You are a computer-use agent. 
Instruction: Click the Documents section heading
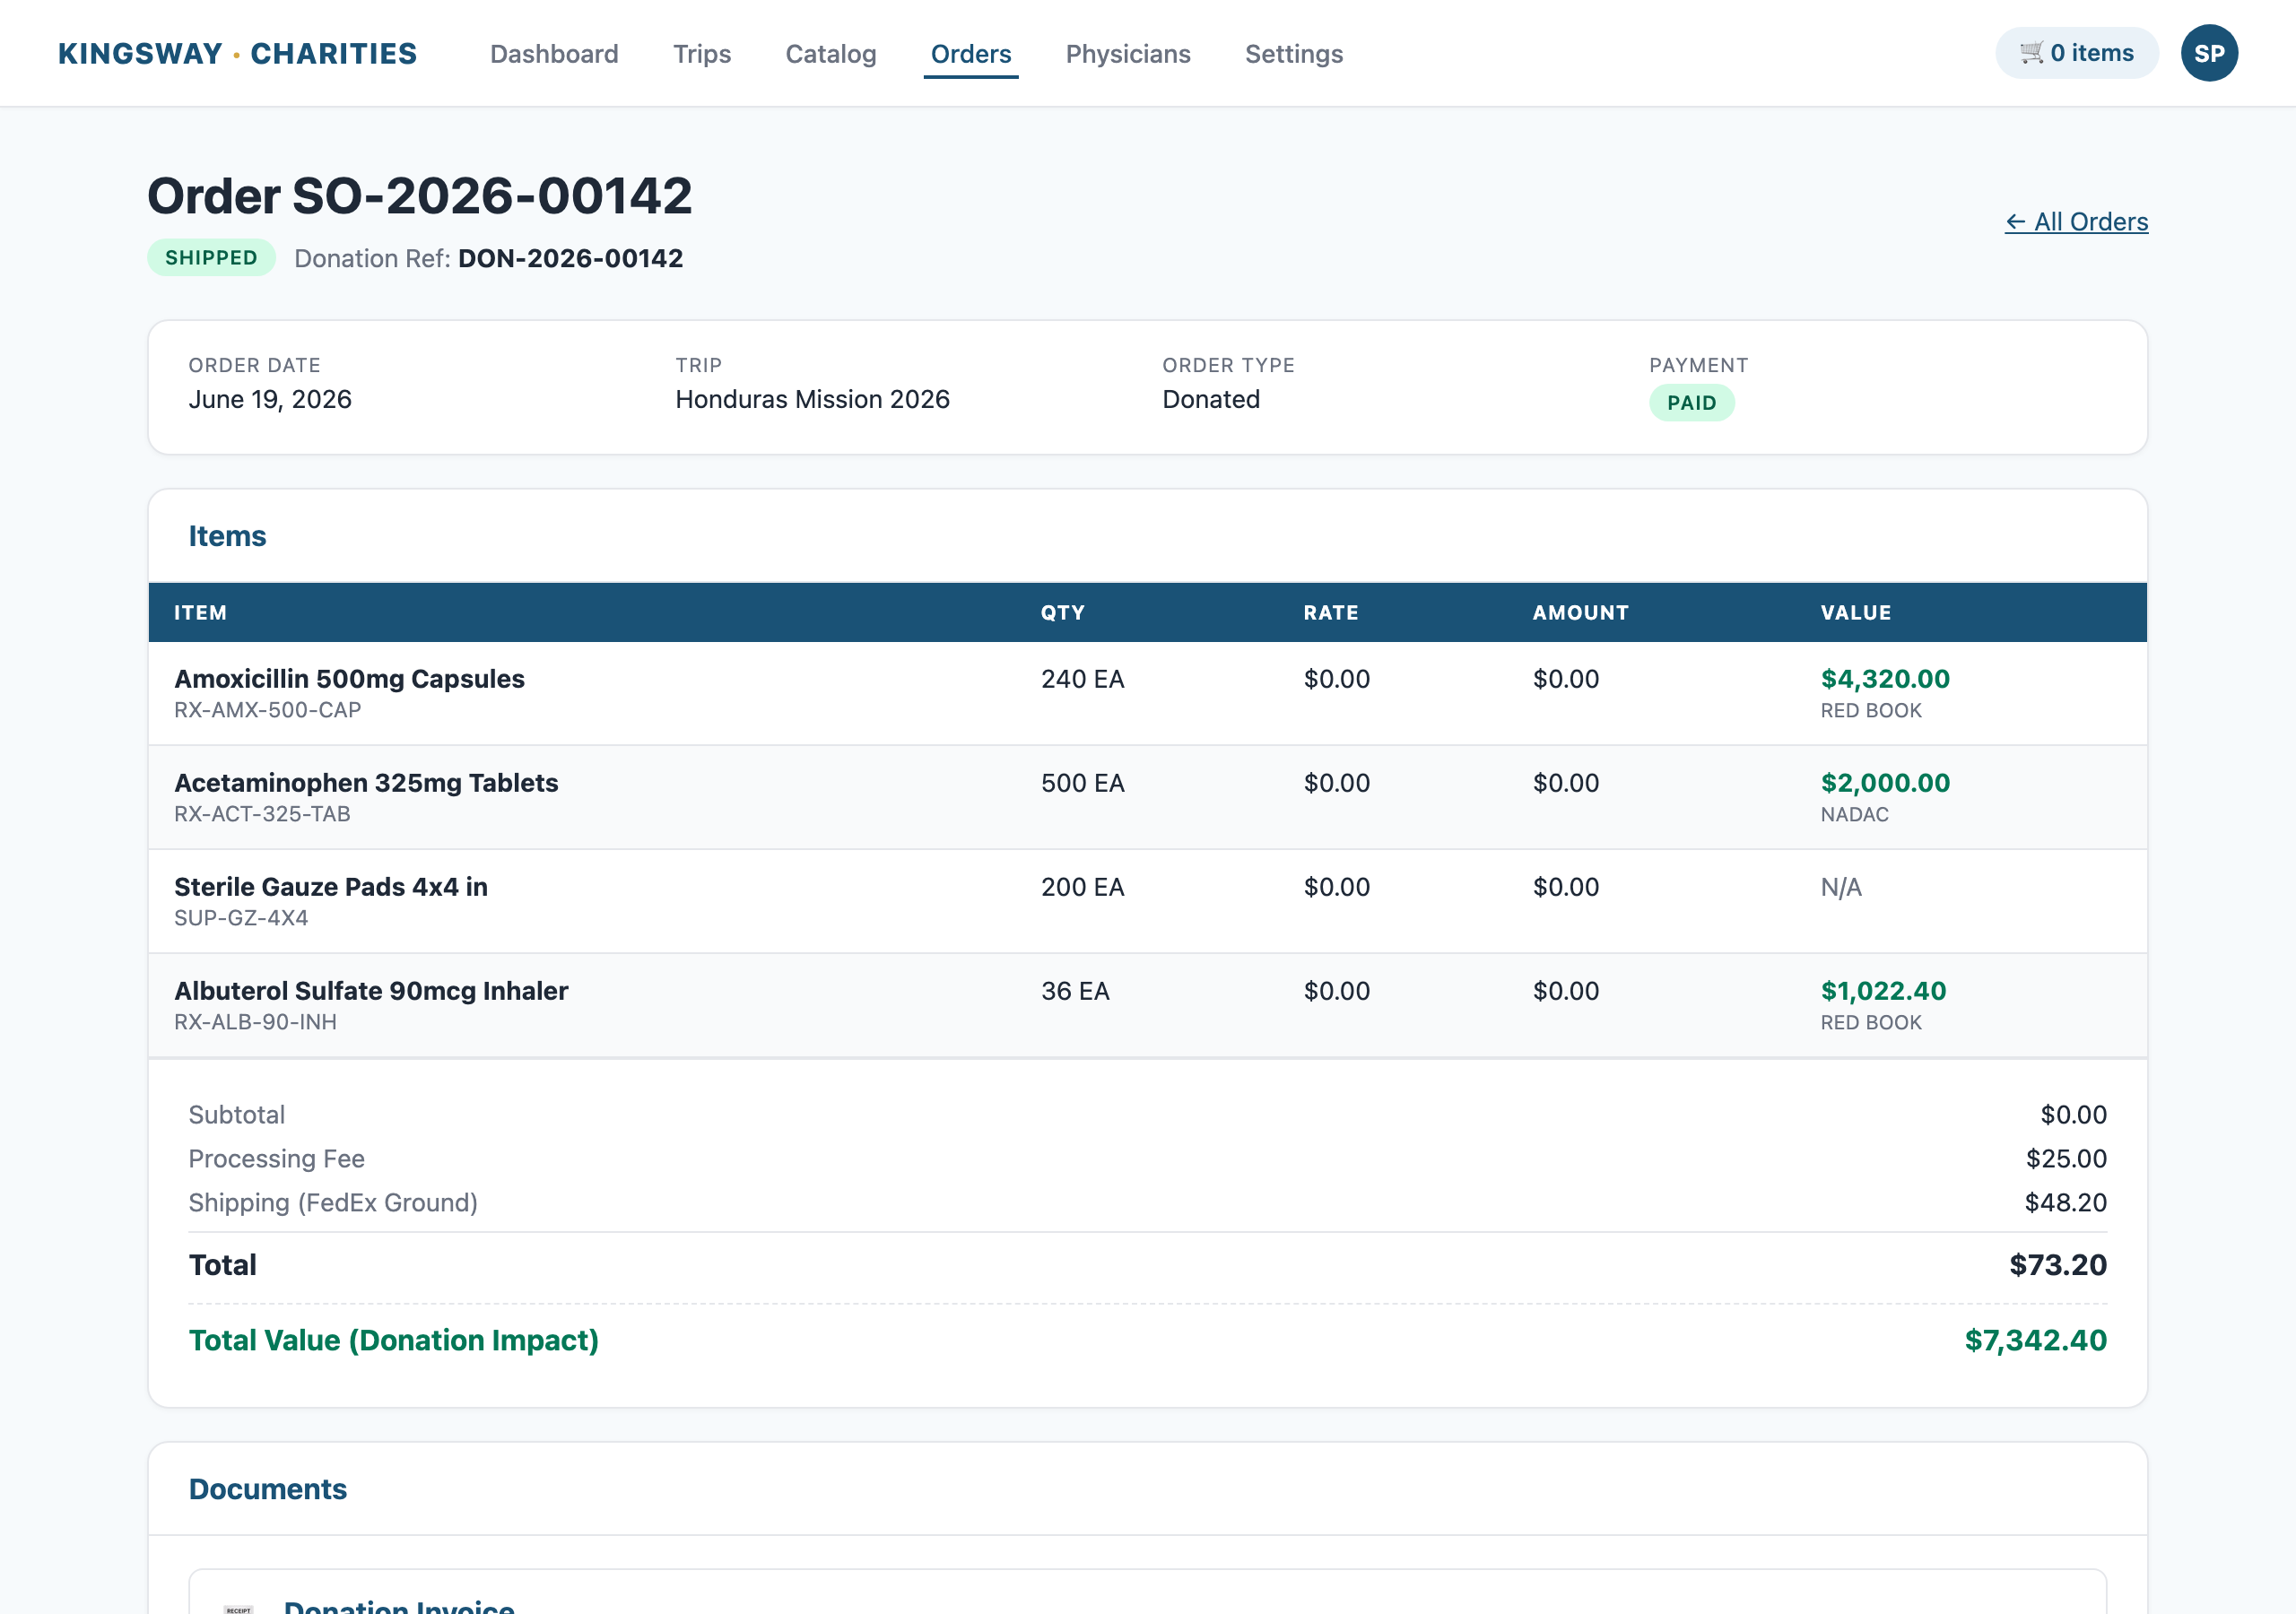pyautogui.click(x=268, y=1490)
